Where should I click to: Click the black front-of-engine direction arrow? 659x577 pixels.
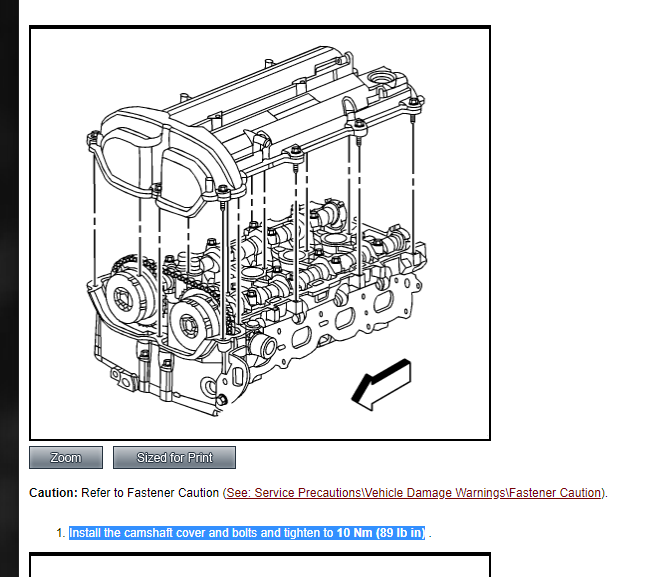pos(381,385)
